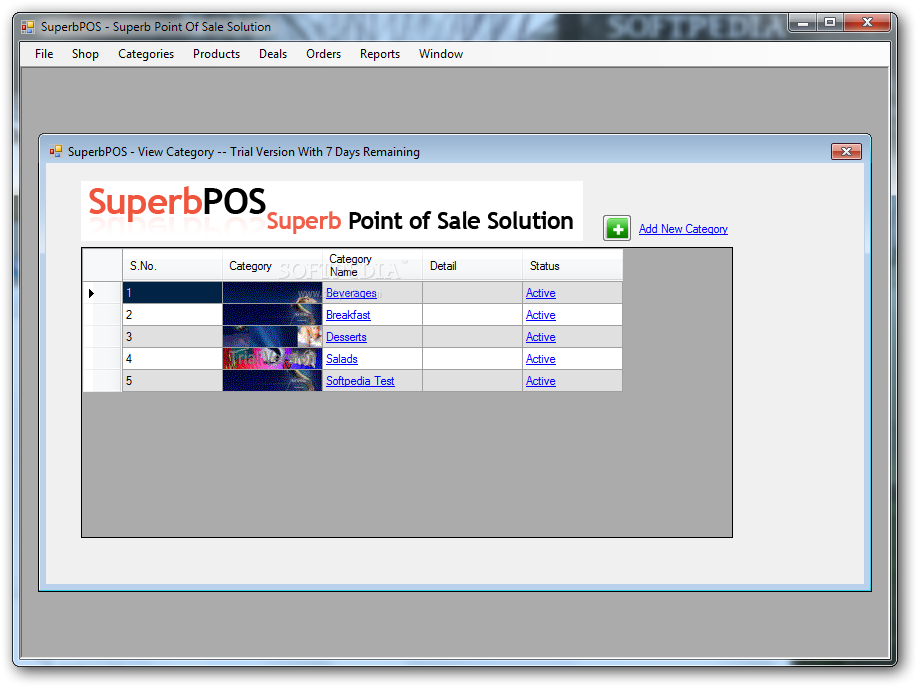Click the Category column header
The width and height of the screenshot is (918, 687).
[272, 265]
